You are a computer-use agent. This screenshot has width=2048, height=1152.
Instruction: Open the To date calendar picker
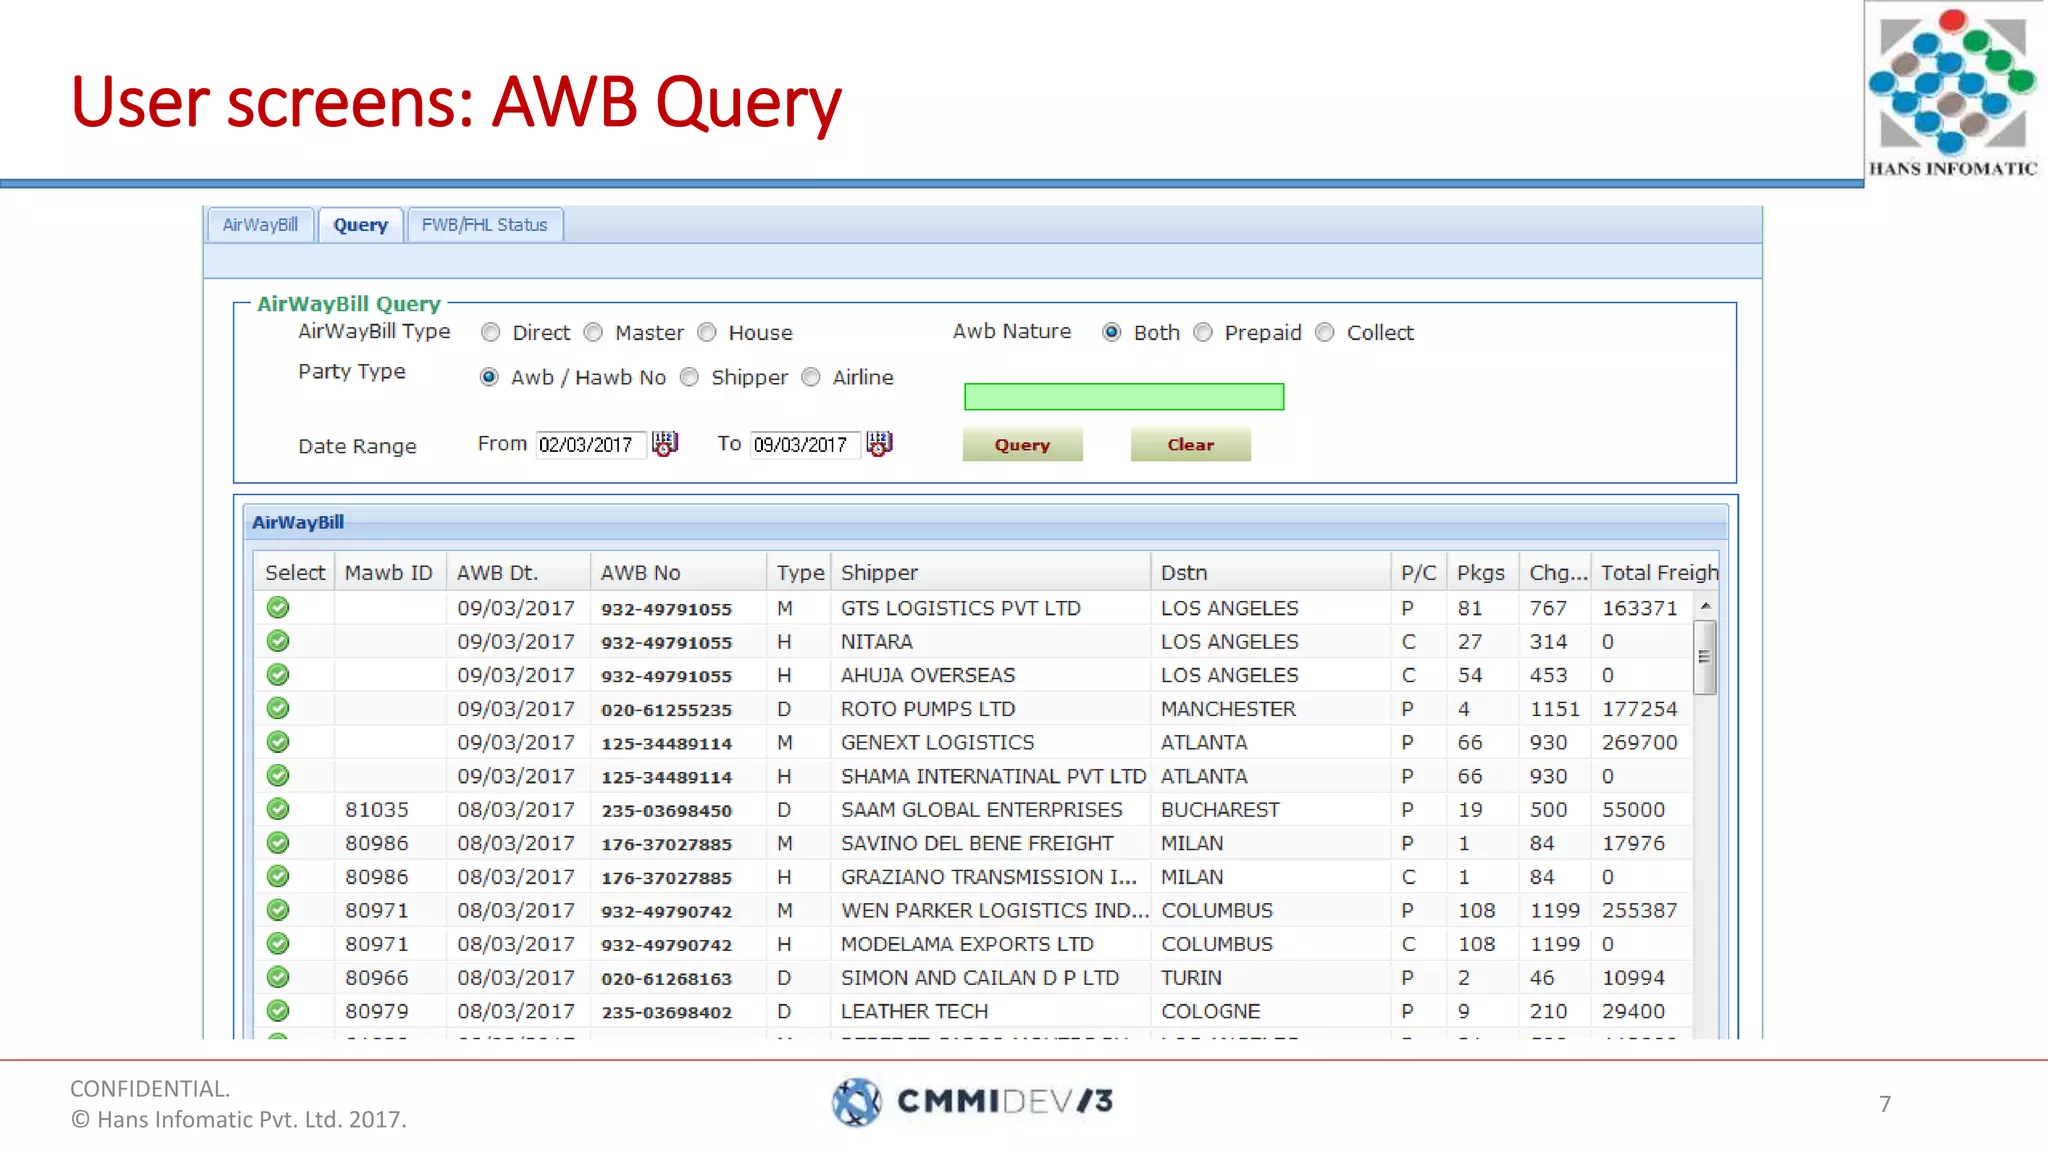(879, 443)
